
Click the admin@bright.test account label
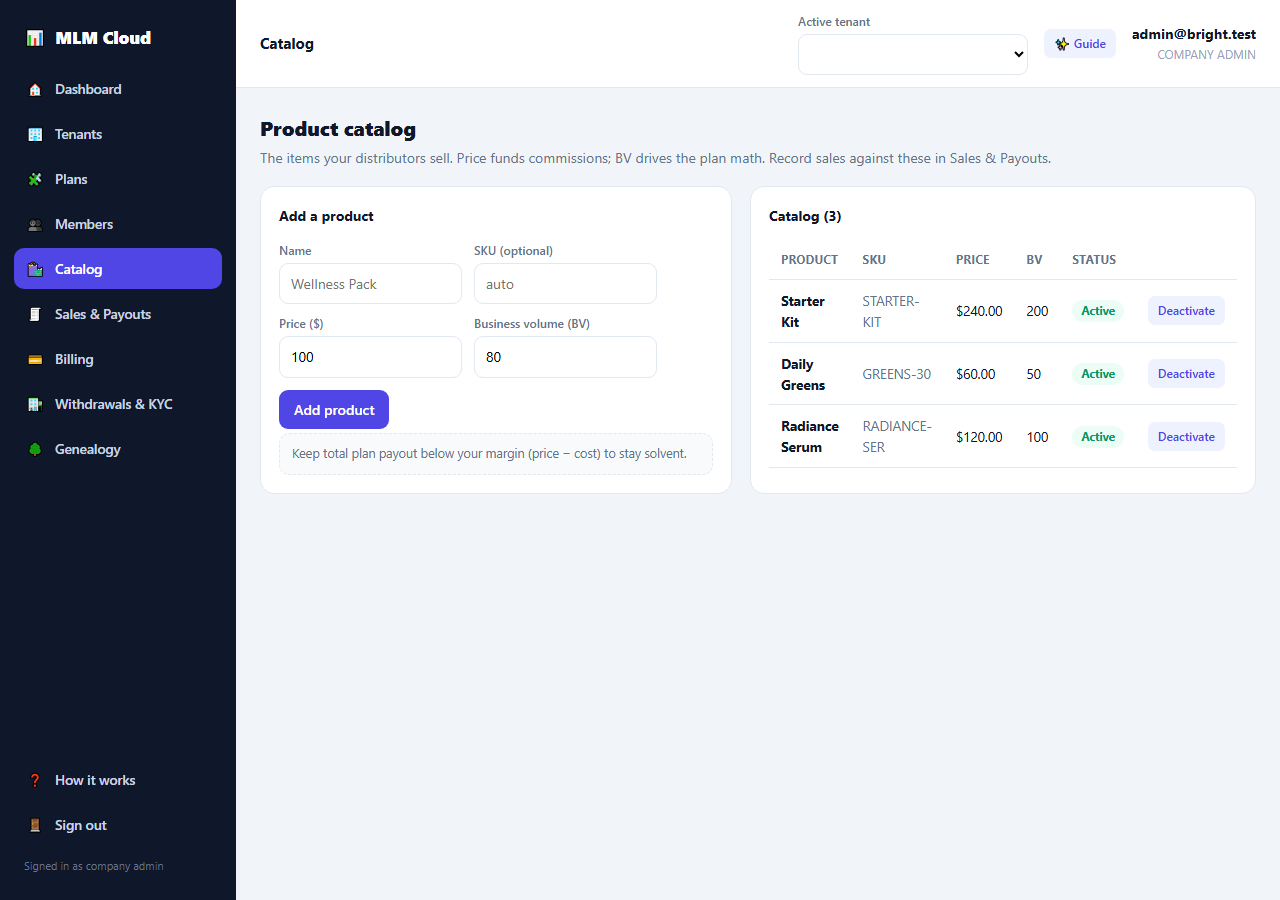point(1194,34)
